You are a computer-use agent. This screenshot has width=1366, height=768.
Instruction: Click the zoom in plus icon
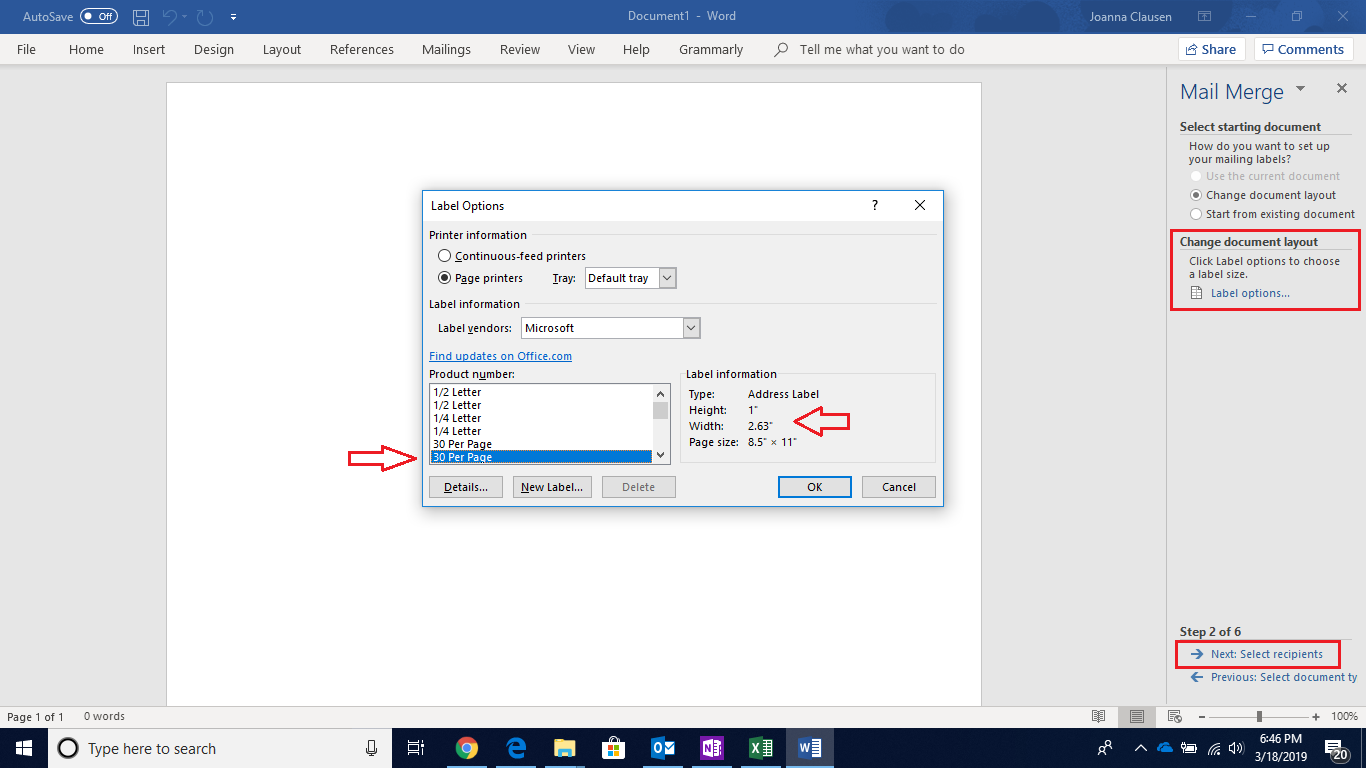pyautogui.click(x=1316, y=716)
